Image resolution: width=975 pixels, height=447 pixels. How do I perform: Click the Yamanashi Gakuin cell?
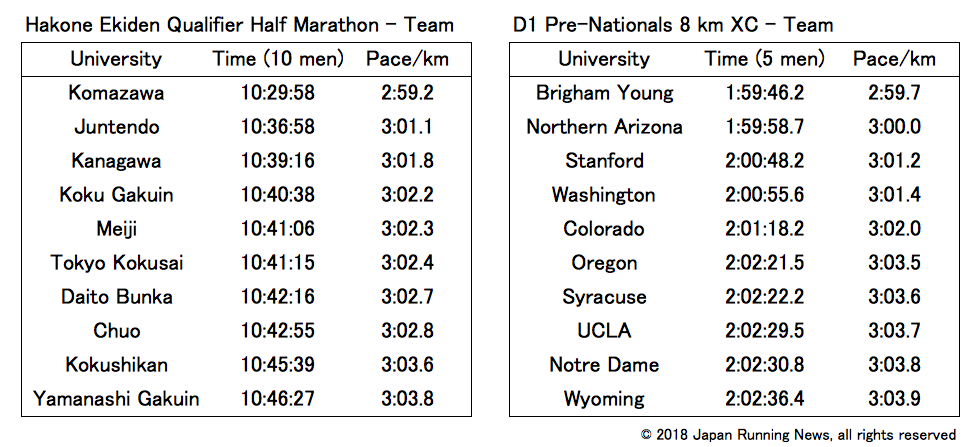116,399
